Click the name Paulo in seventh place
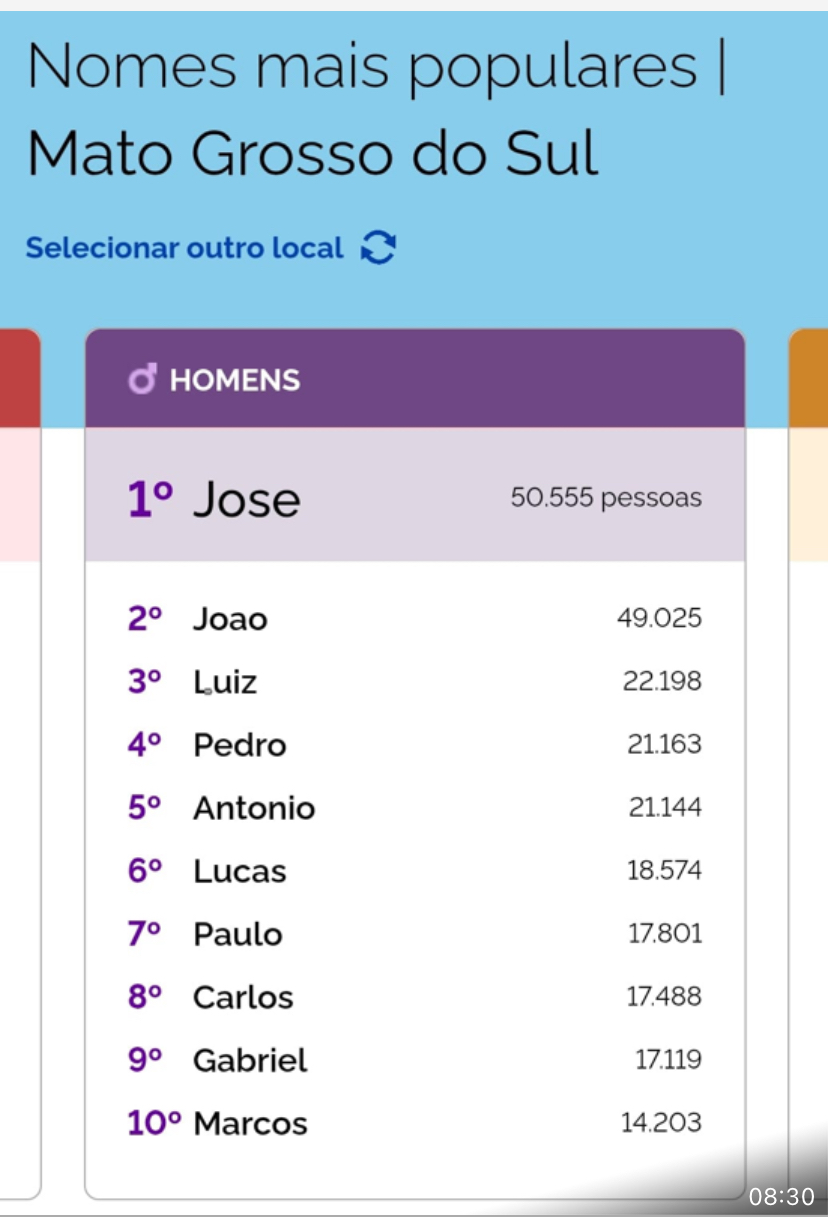Image resolution: width=828 pixels, height=1217 pixels. click(238, 934)
